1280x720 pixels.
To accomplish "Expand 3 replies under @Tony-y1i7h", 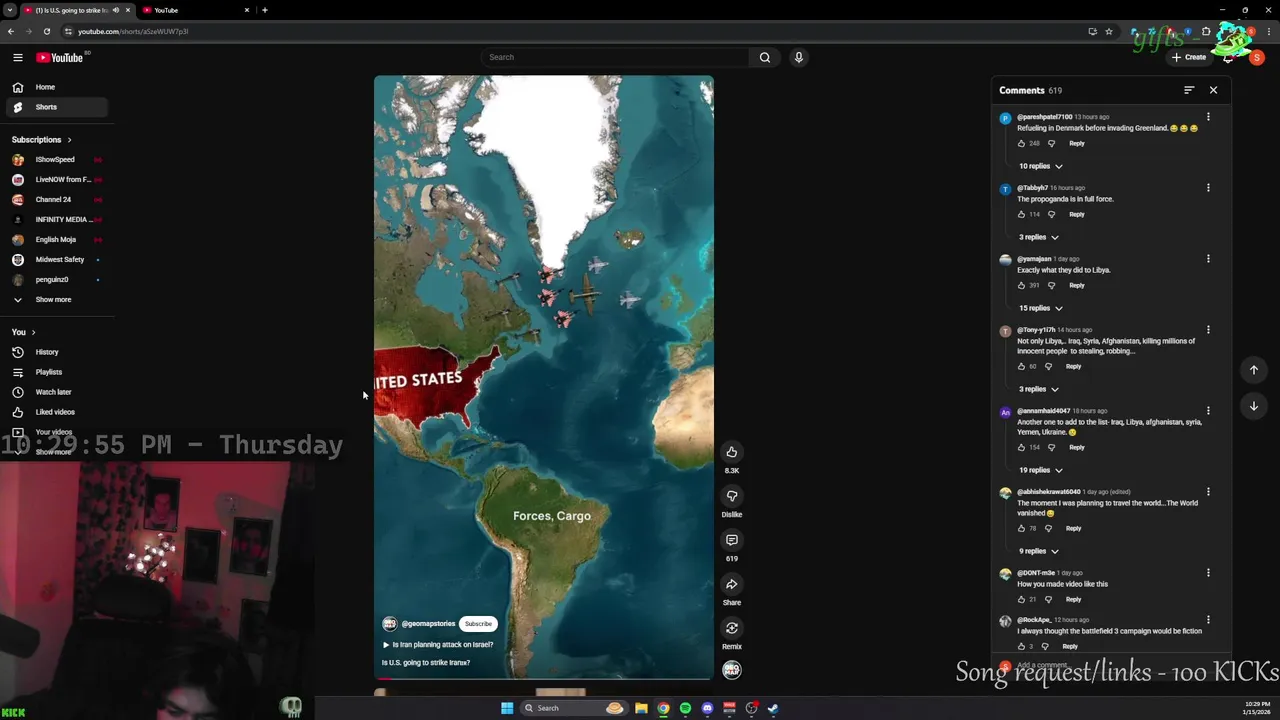I will 1039,389.
